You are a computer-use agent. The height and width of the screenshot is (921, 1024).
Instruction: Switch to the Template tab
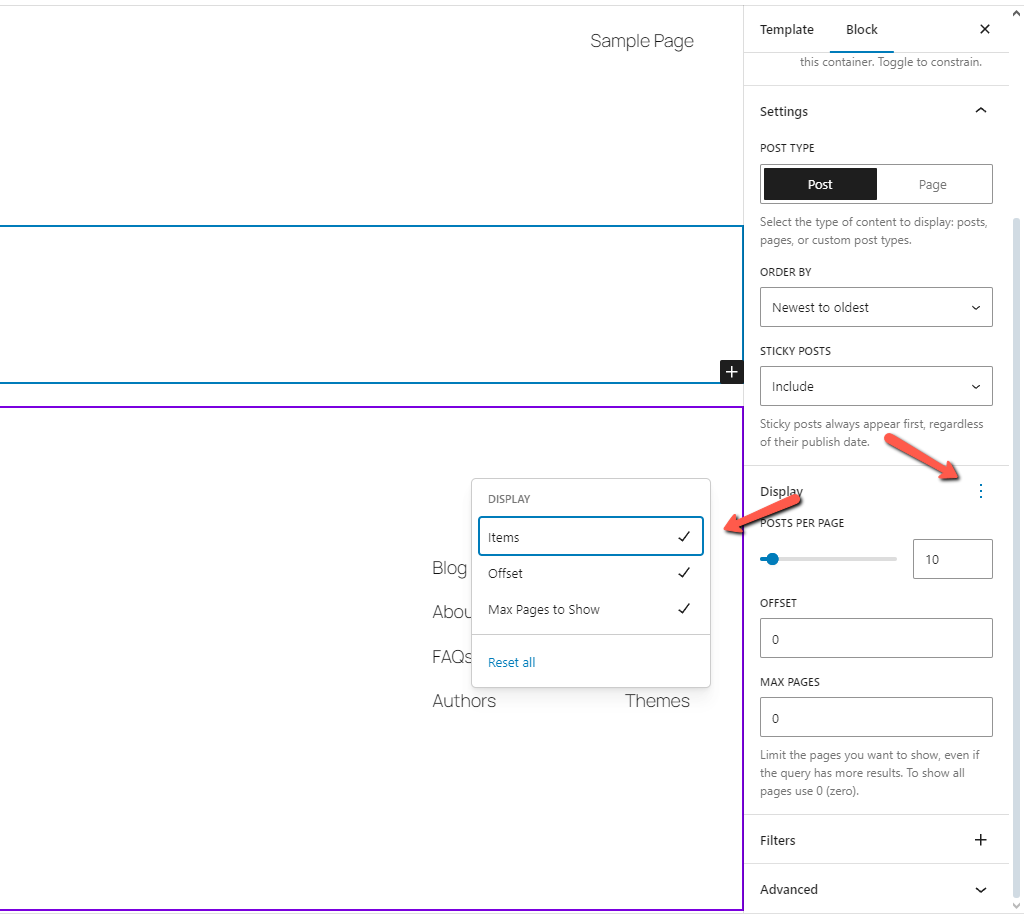(786, 29)
